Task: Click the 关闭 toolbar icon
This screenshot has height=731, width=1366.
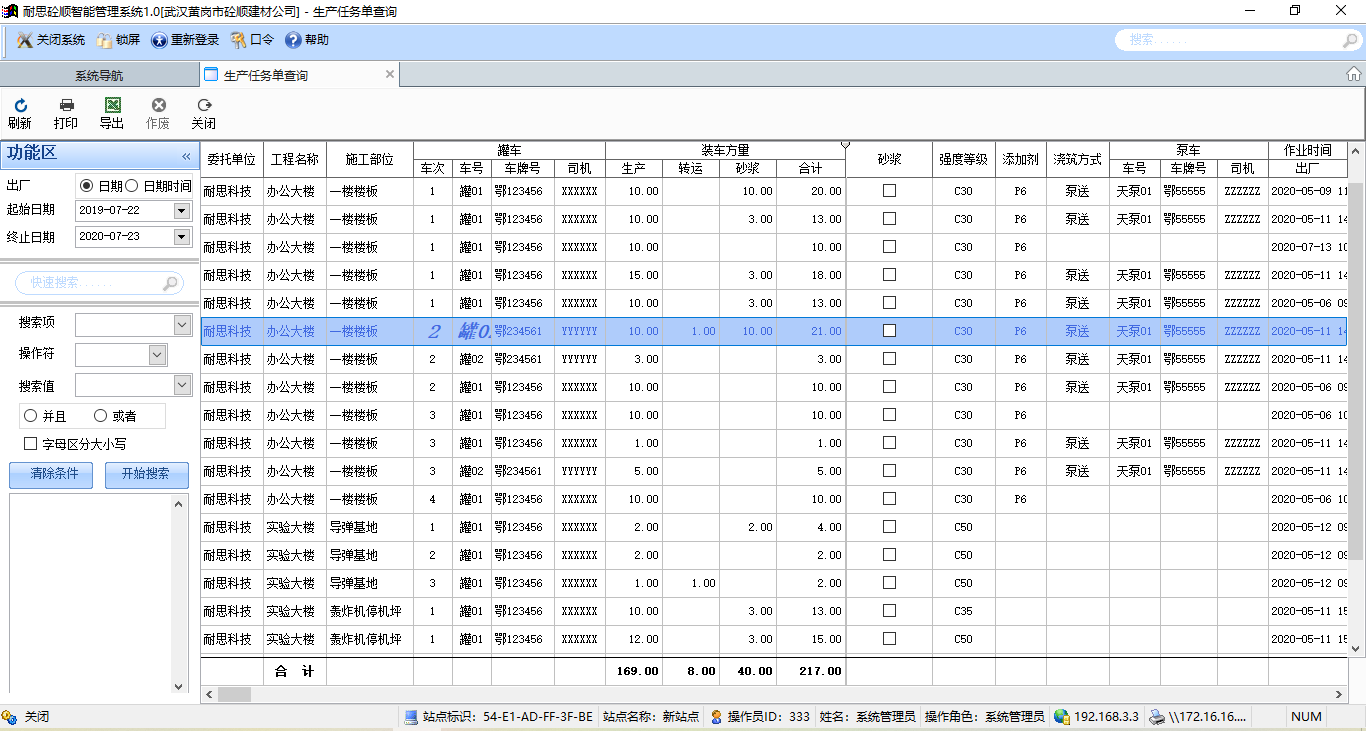Action: tap(204, 106)
